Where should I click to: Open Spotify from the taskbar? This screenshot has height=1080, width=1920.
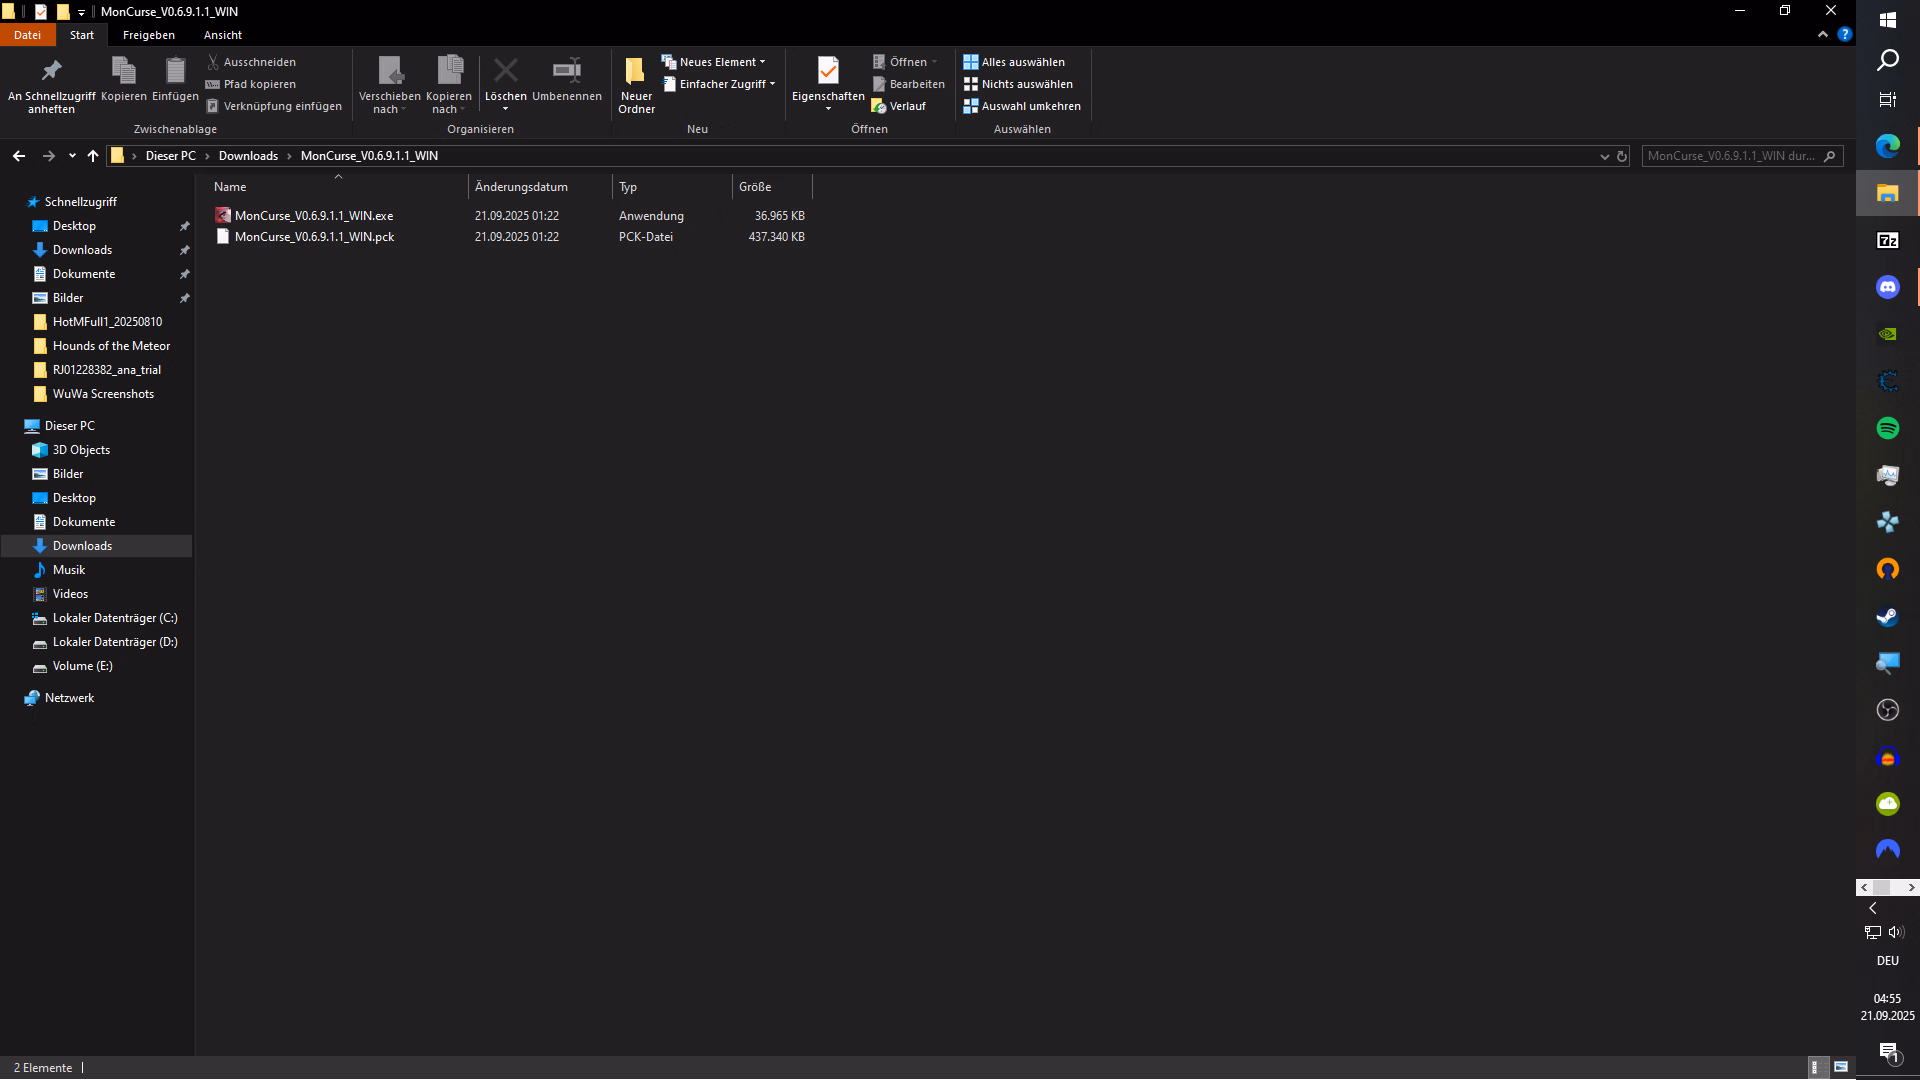tap(1887, 428)
